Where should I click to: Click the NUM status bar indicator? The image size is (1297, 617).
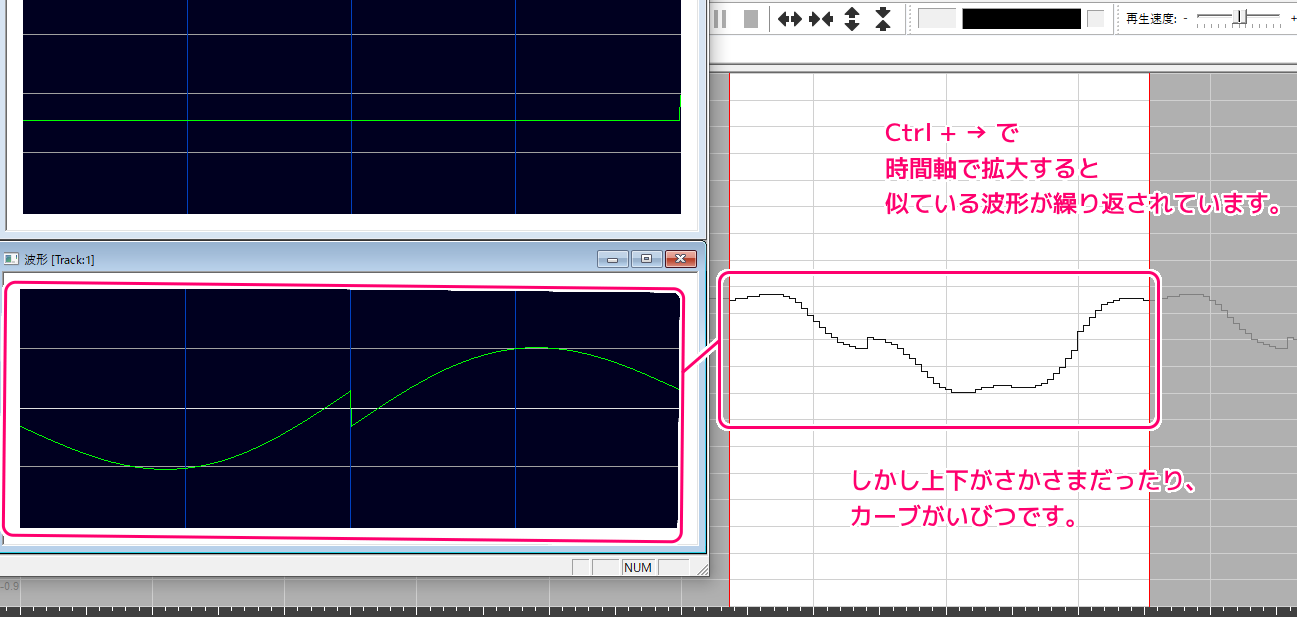pos(638,567)
